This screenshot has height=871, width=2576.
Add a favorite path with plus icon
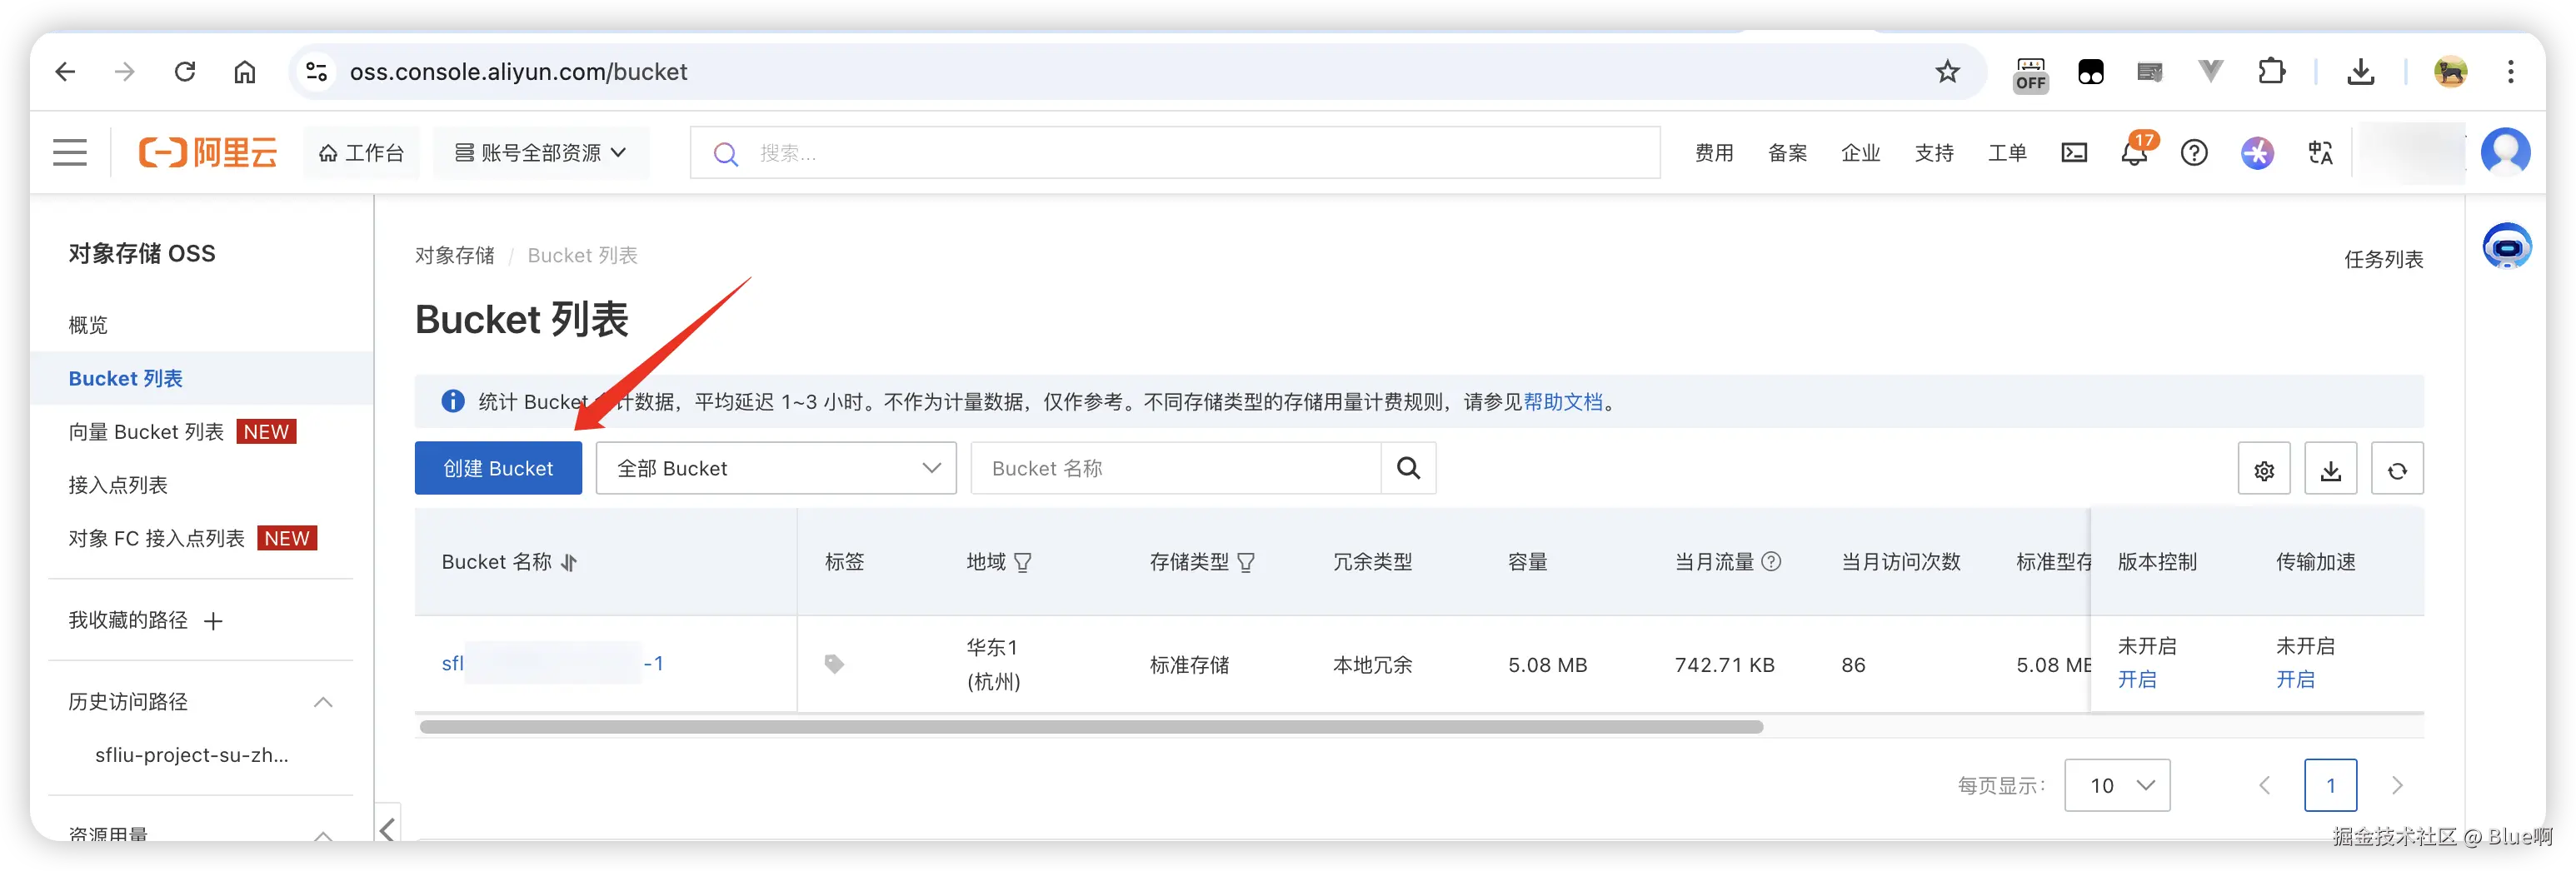coord(213,621)
